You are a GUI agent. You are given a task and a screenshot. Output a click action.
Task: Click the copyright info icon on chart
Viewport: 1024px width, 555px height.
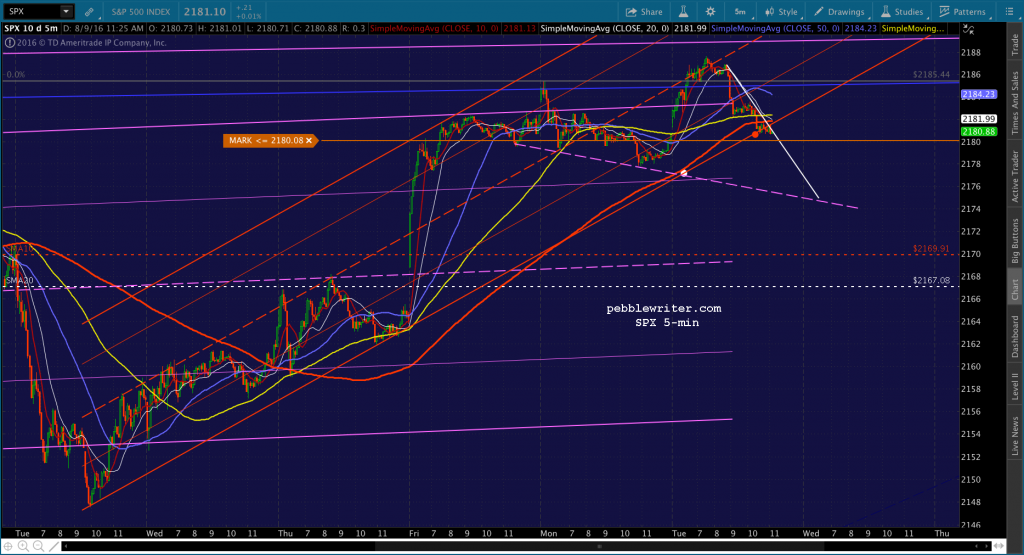point(9,43)
